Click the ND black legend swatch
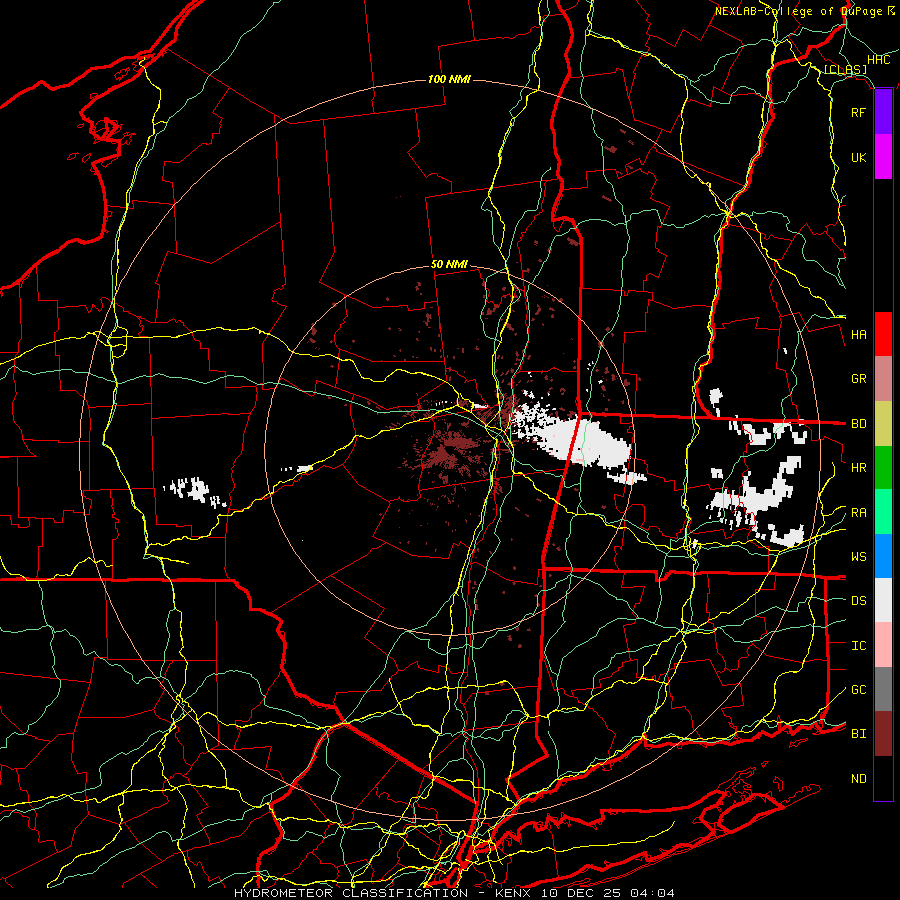This screenshot has height=900, width=900. (883, 778)
